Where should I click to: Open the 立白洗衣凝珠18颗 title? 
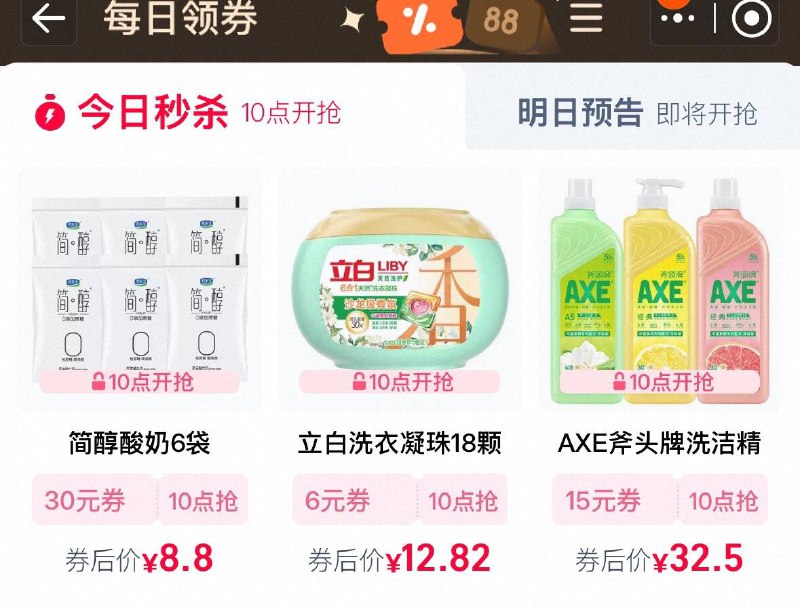pyautogui.click(x=400, y=443)
